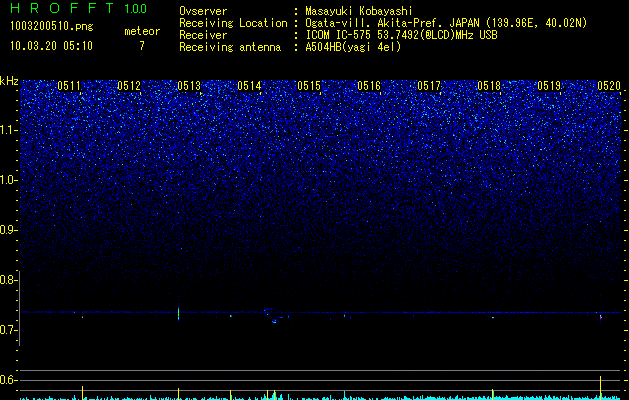Click the "Receiving antenna" field label

click(x=230, y=47)
